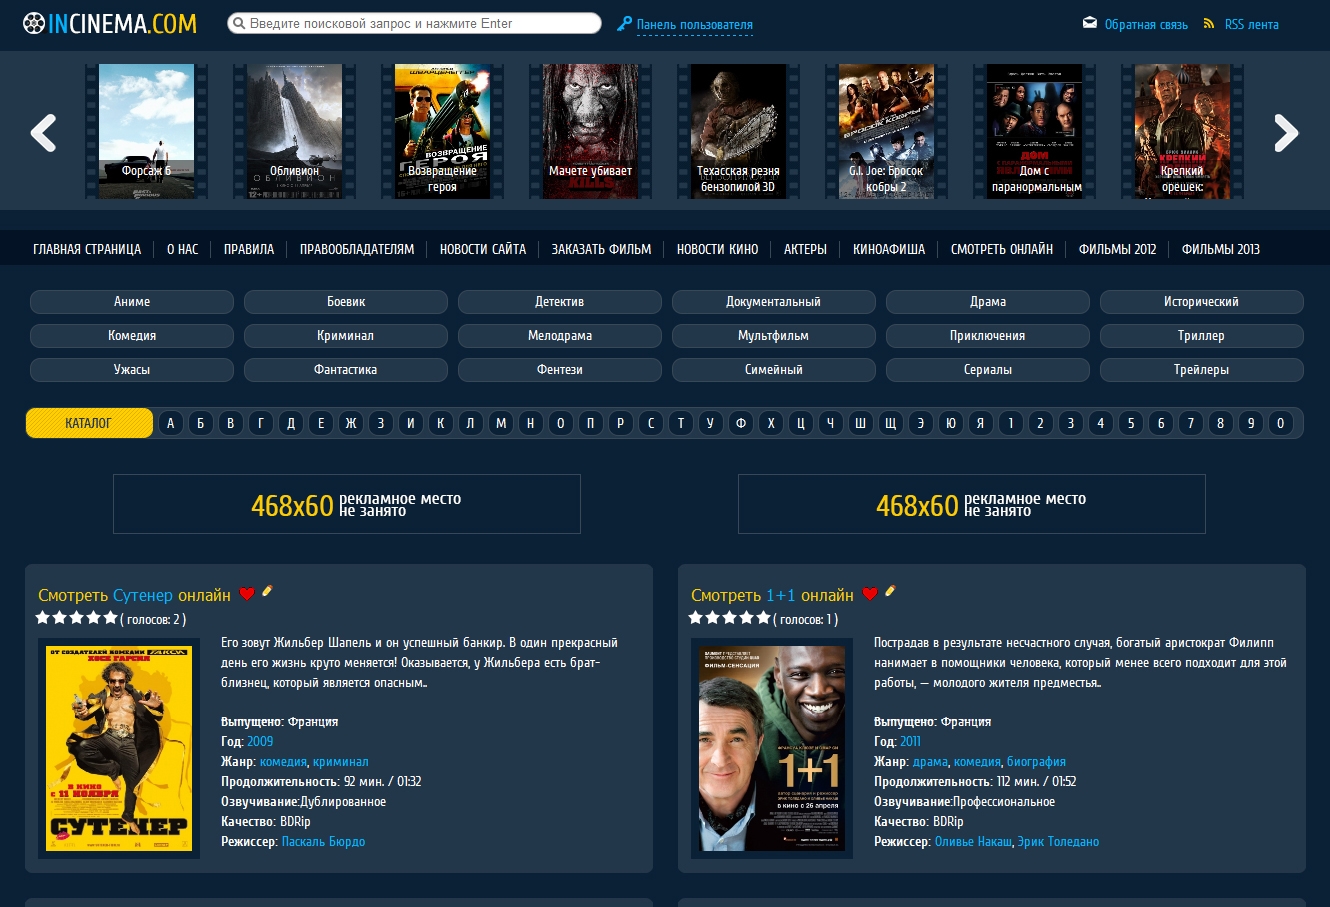1330x907 pixels.
Task: Focus the search query input field
Action: pyautogui.click(x=414, y=23)
